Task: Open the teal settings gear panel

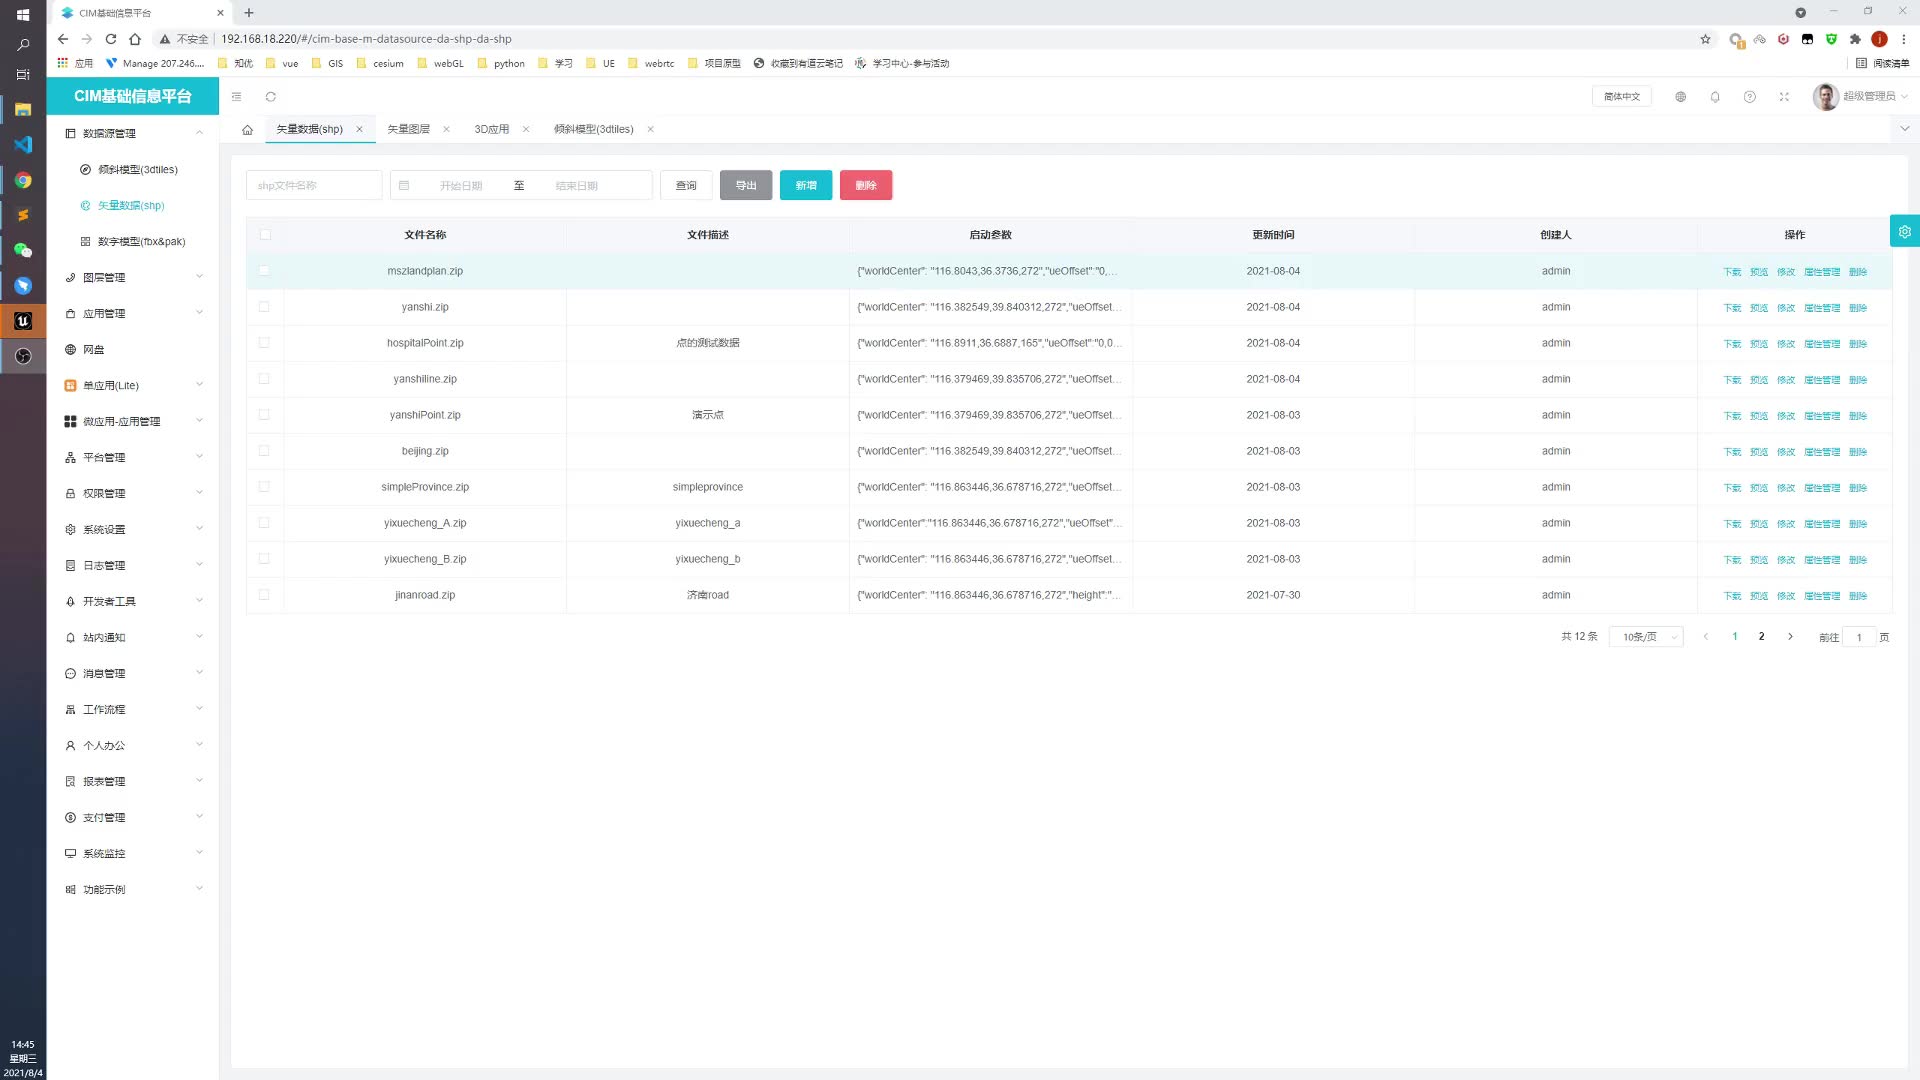Action: 1905,231
